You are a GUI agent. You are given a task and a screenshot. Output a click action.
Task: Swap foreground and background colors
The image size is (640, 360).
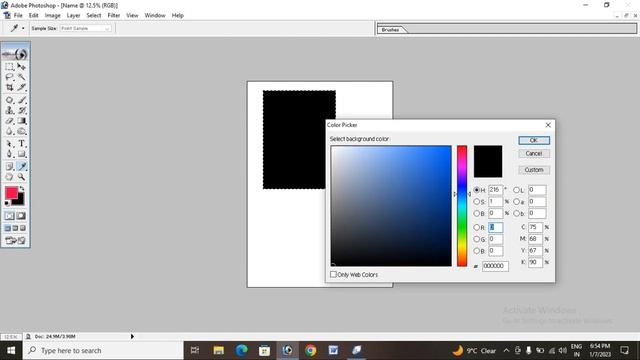tap(22, 189)
